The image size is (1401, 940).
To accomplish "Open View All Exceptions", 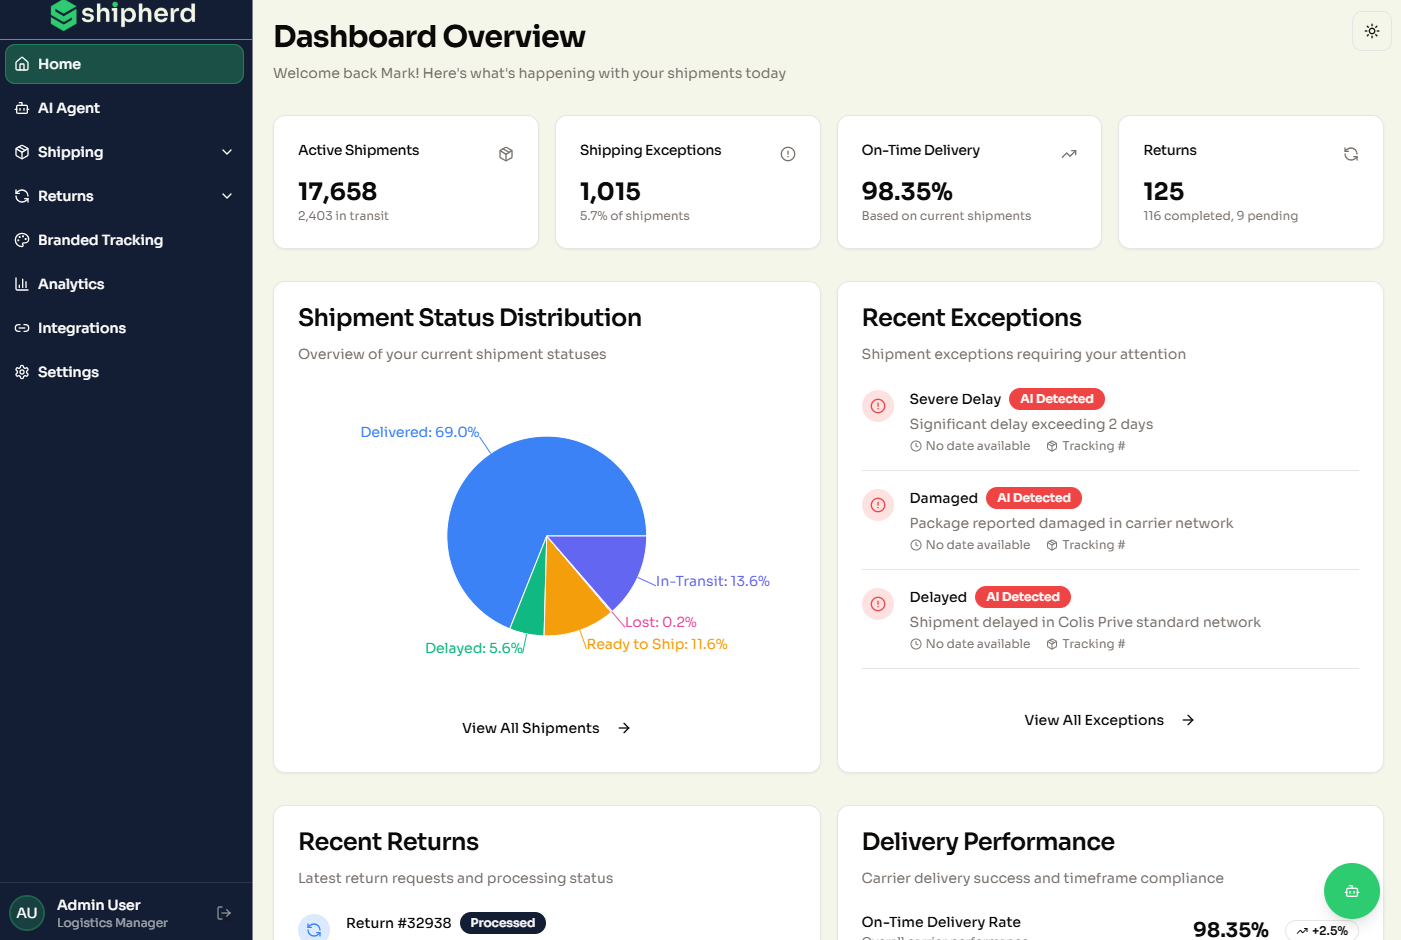I will (x=1094, y=720).
